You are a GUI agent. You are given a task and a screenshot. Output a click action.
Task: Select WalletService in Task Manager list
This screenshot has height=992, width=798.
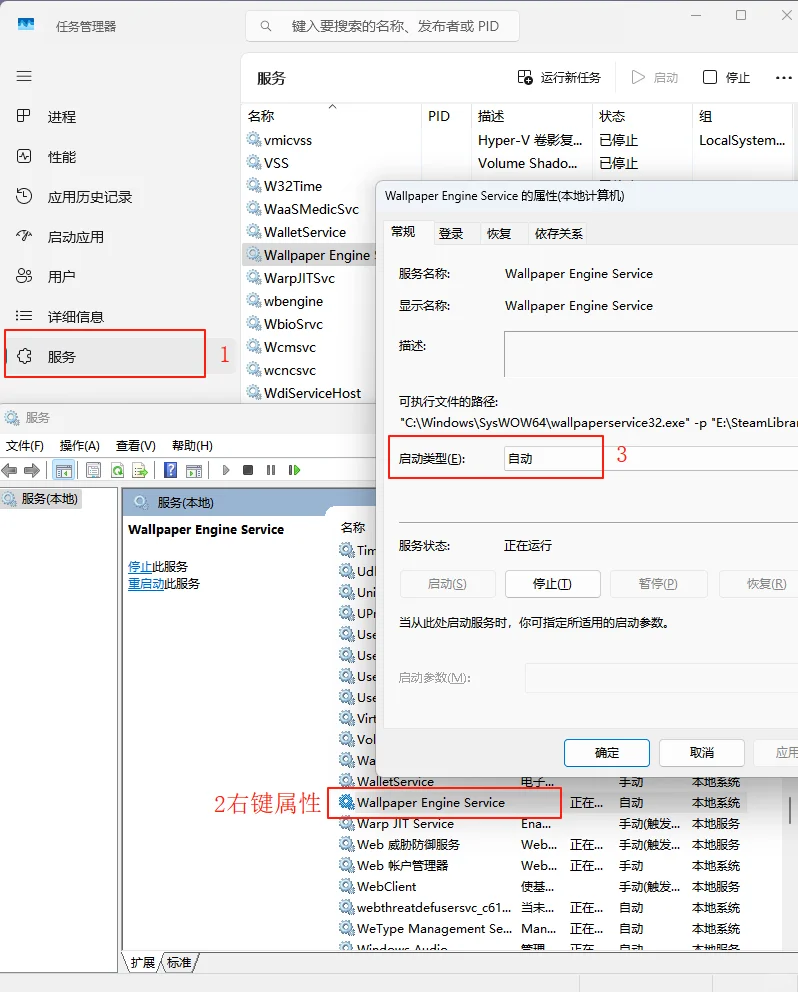[305, 232]
